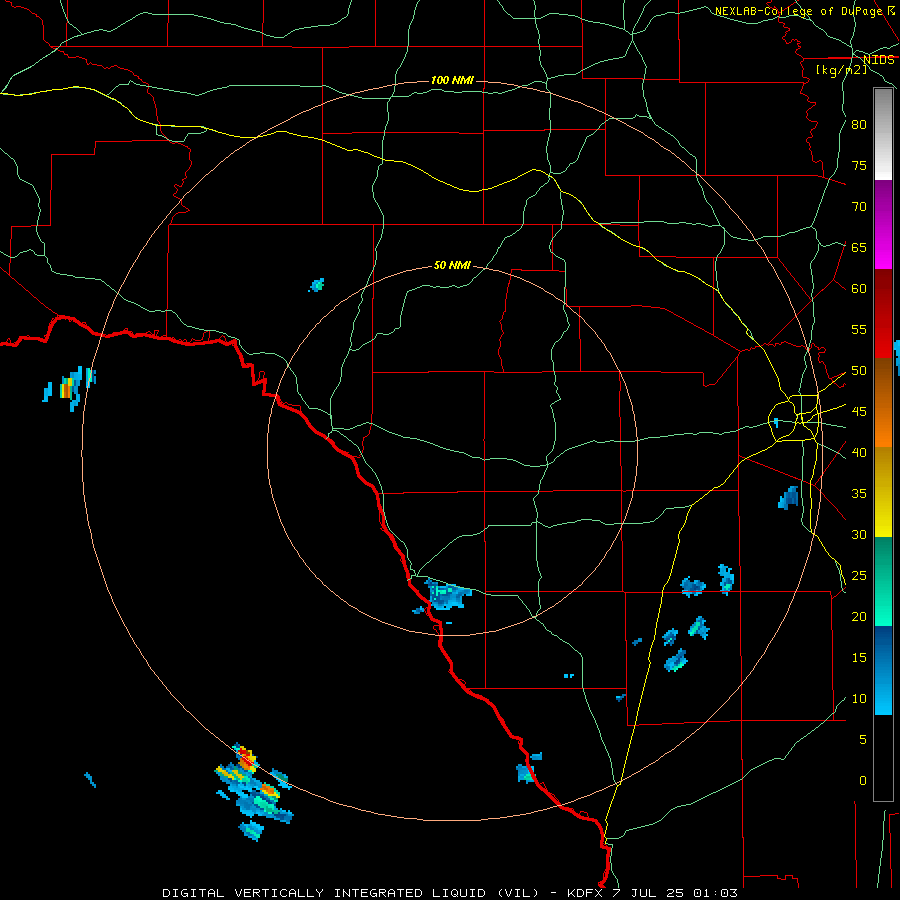The height and width of the screenshot is (900, 900).
Task: Choose the 25 label on the VIL scale
Action: click(x=859, y=576)
